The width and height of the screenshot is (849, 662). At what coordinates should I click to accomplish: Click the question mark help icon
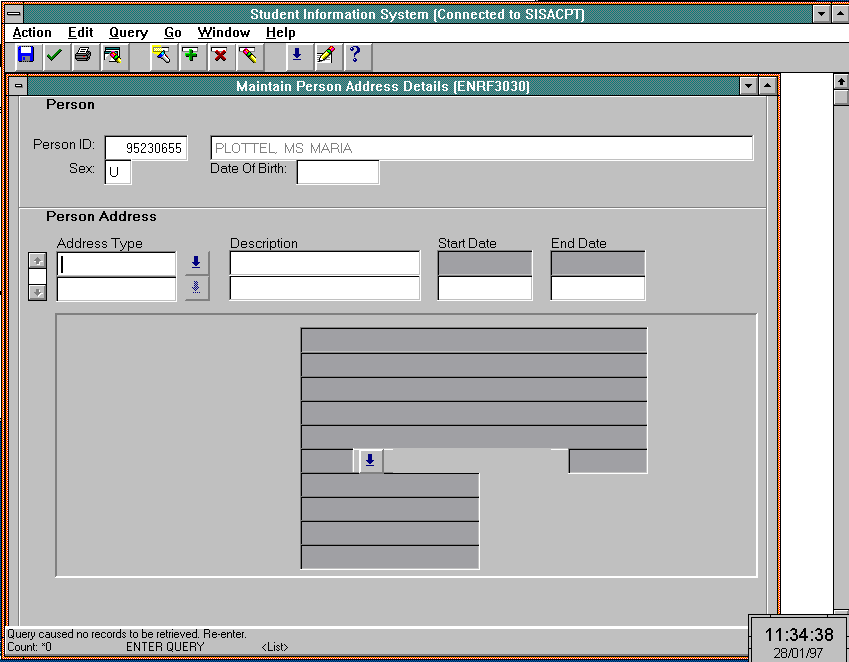(354, 56)
